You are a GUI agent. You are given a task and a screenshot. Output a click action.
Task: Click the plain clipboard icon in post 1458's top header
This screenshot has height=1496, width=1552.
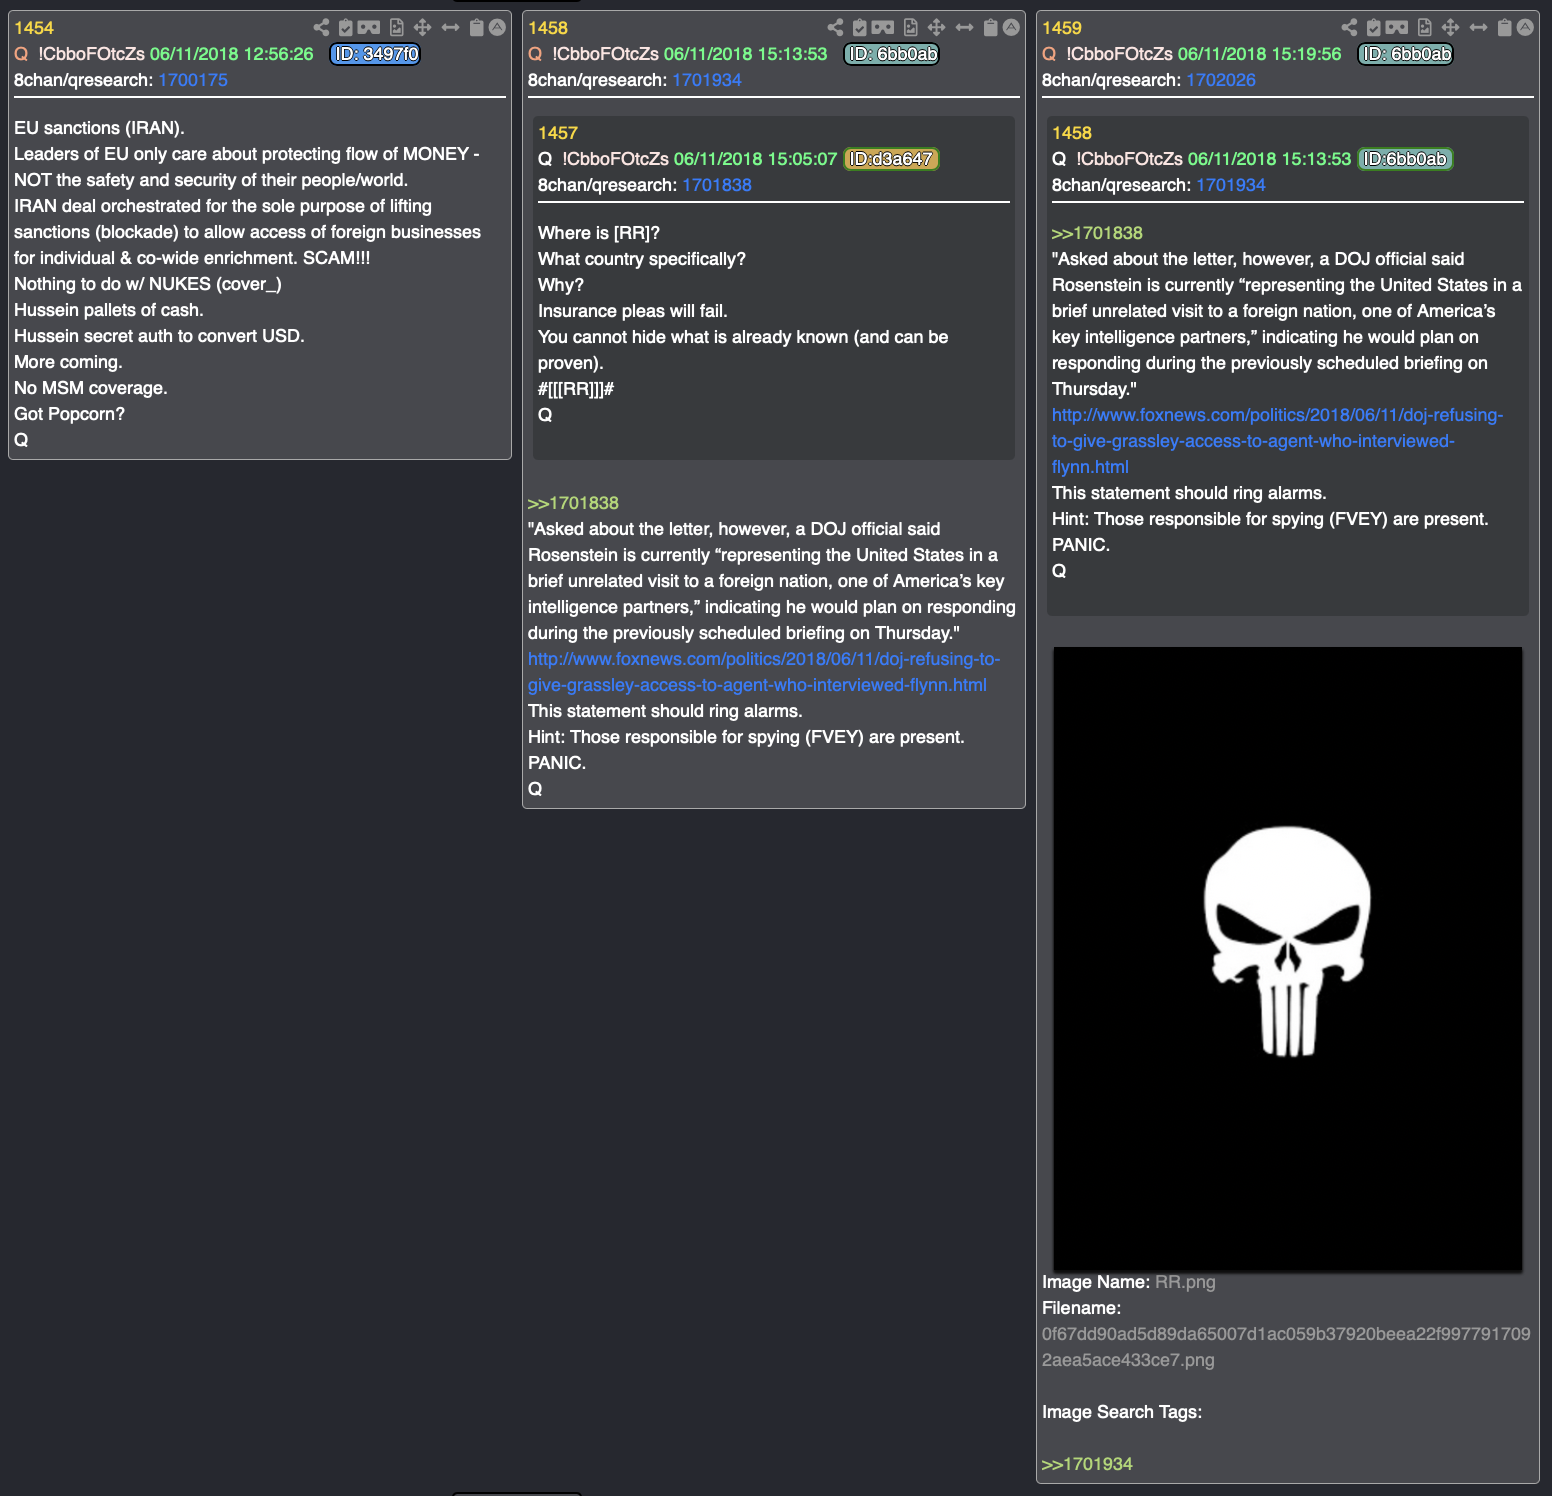[x=991, y=28]
